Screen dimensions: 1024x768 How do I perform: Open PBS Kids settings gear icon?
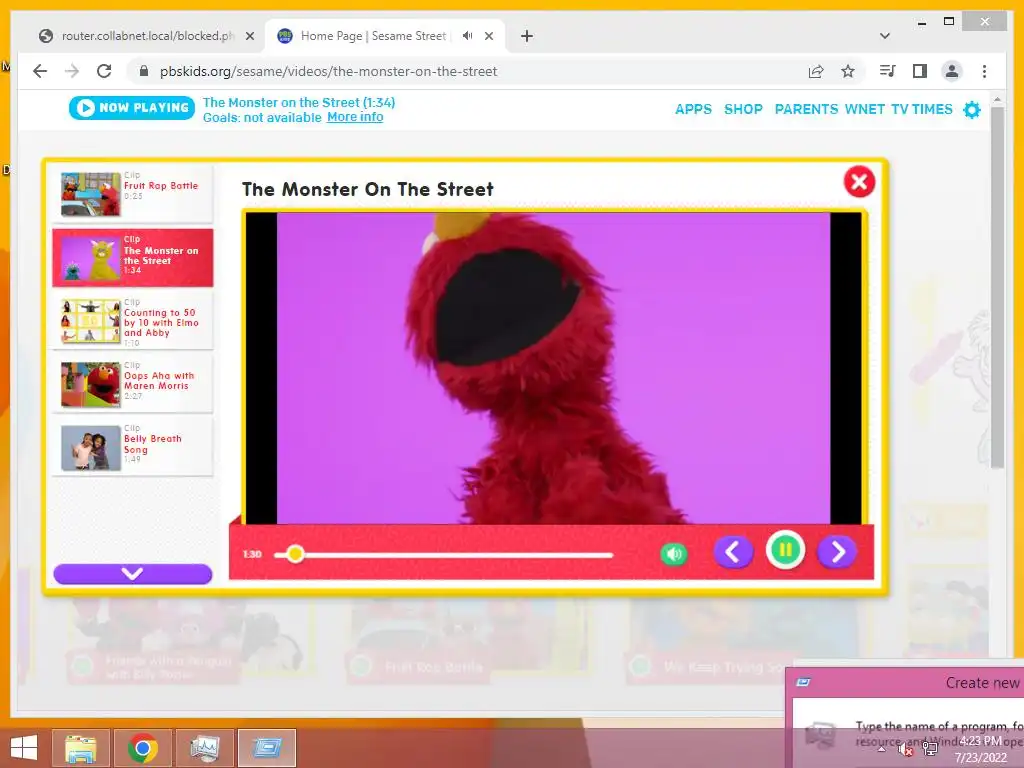click(x=972, y=110)
